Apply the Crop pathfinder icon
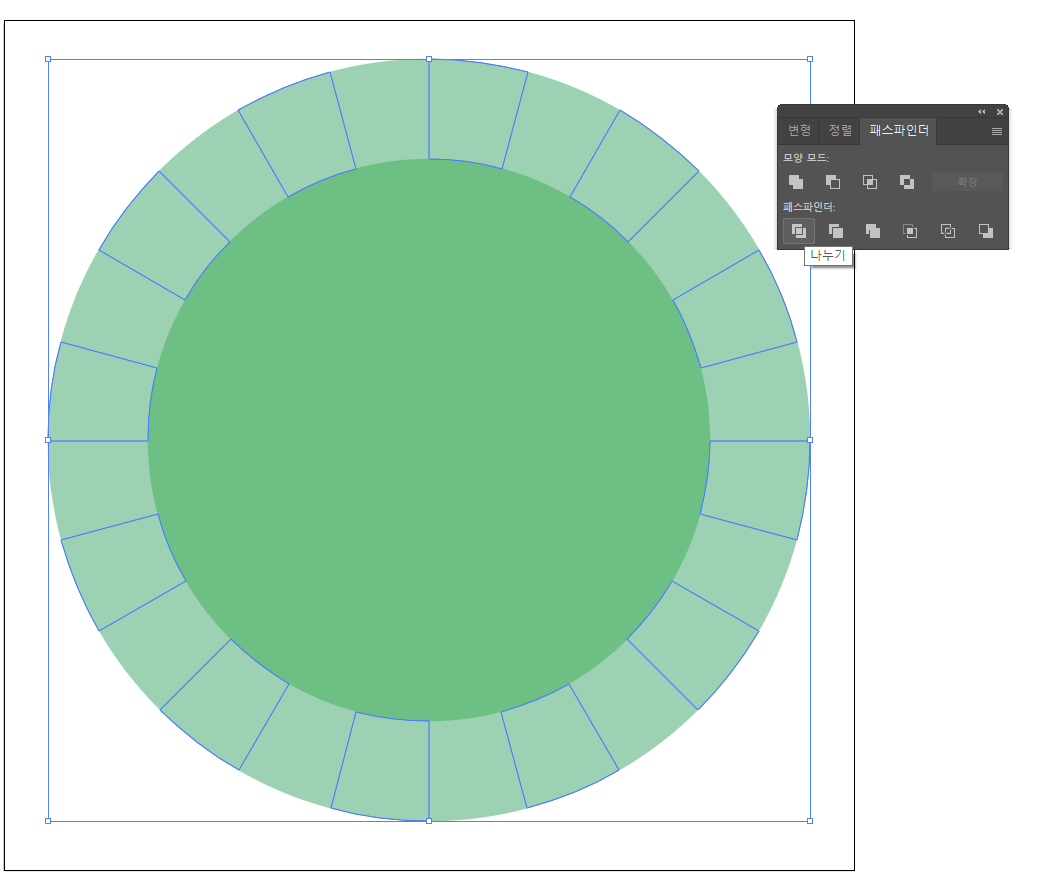 [x=910, y=231]
